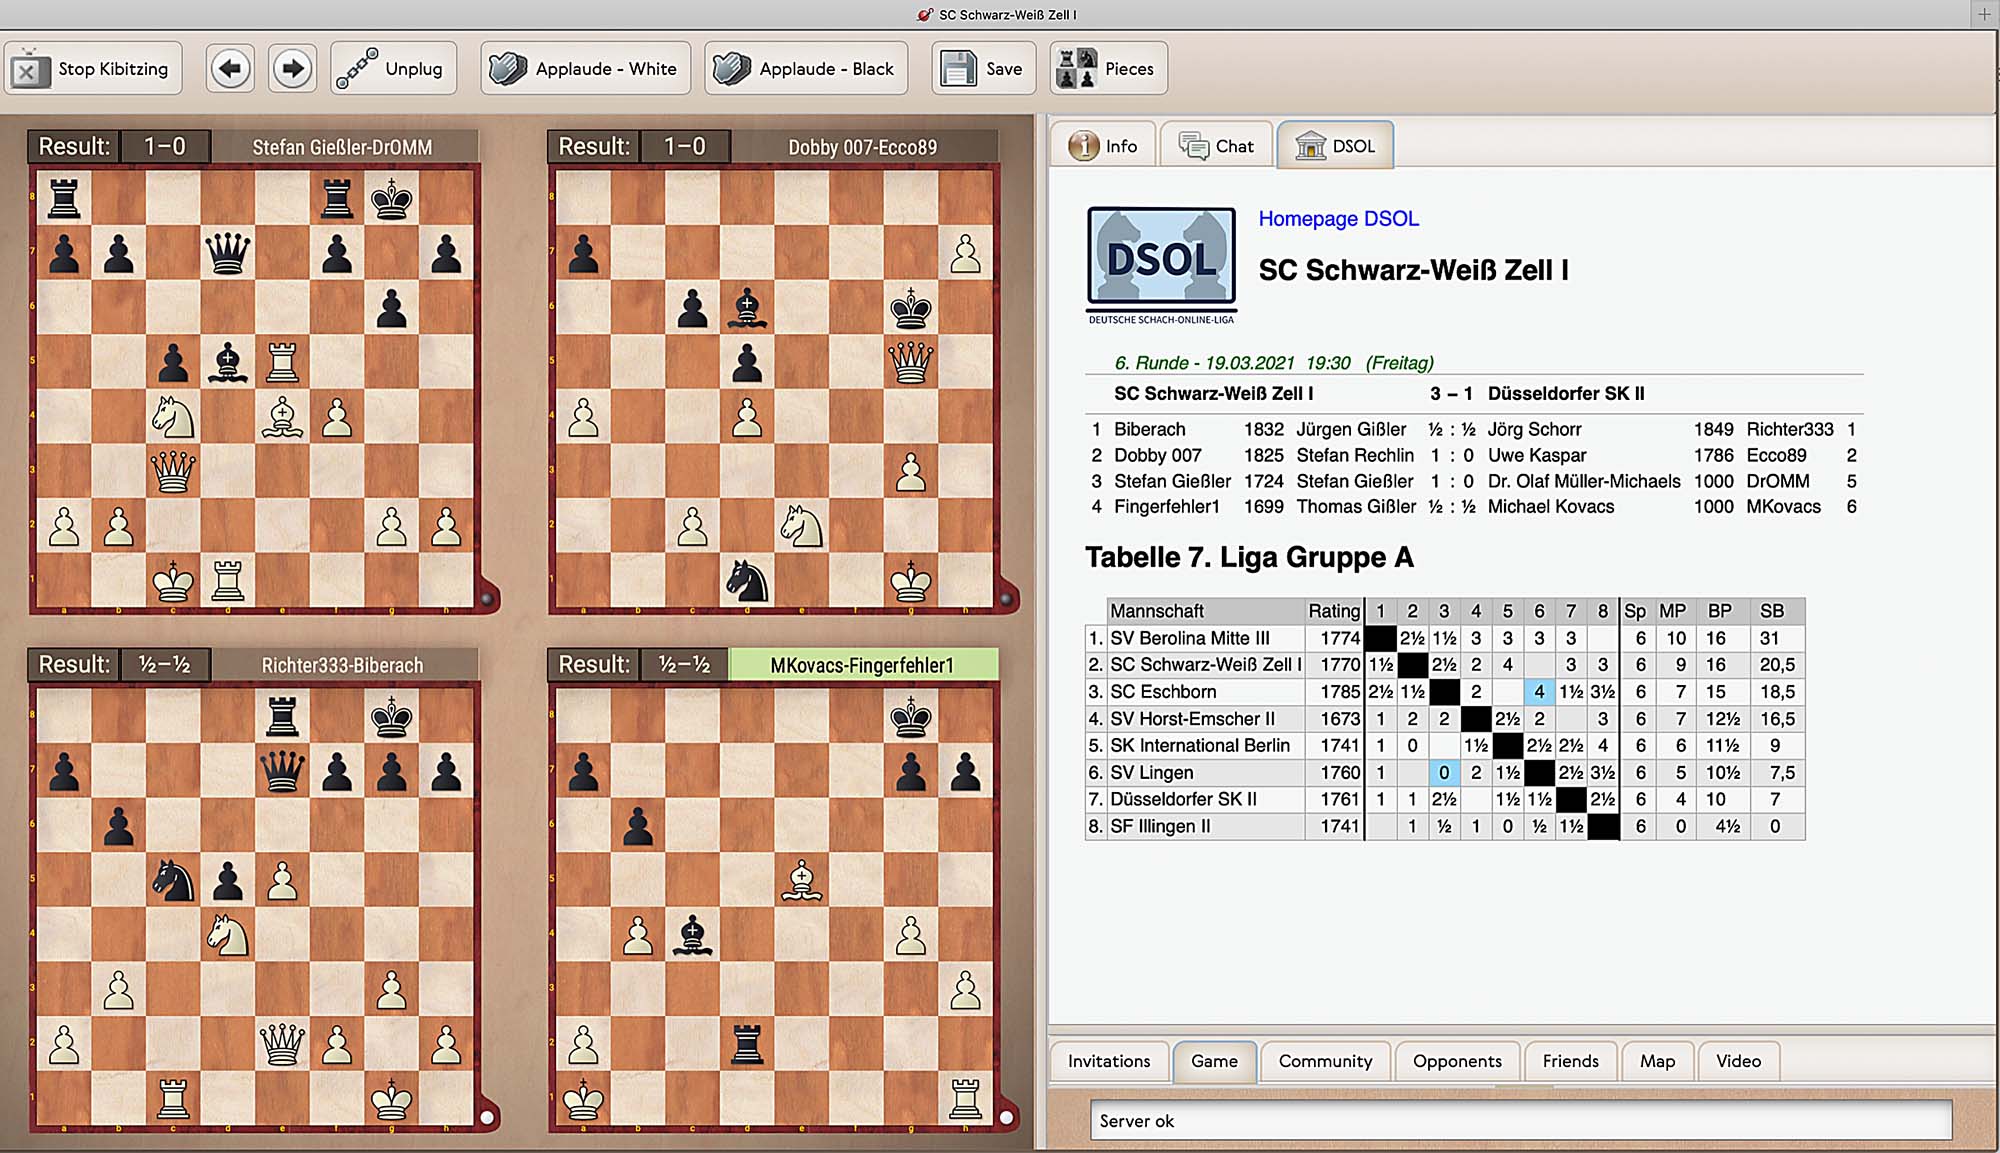Click the DSOL league logo image

(x=1161, y=262)
